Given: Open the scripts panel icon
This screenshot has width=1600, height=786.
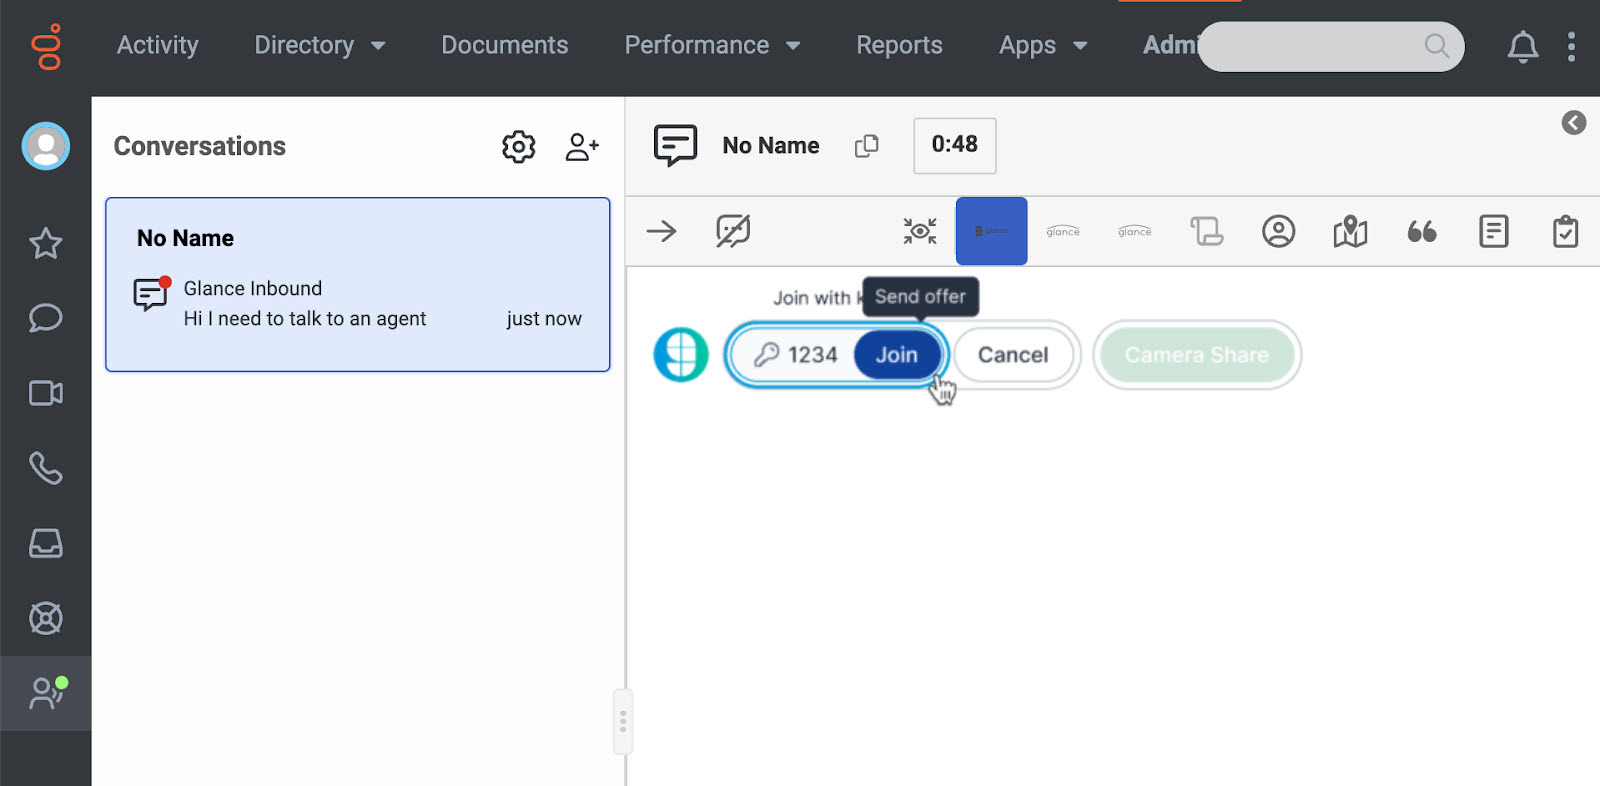Looking at the screenshot, I should 1206,232.
